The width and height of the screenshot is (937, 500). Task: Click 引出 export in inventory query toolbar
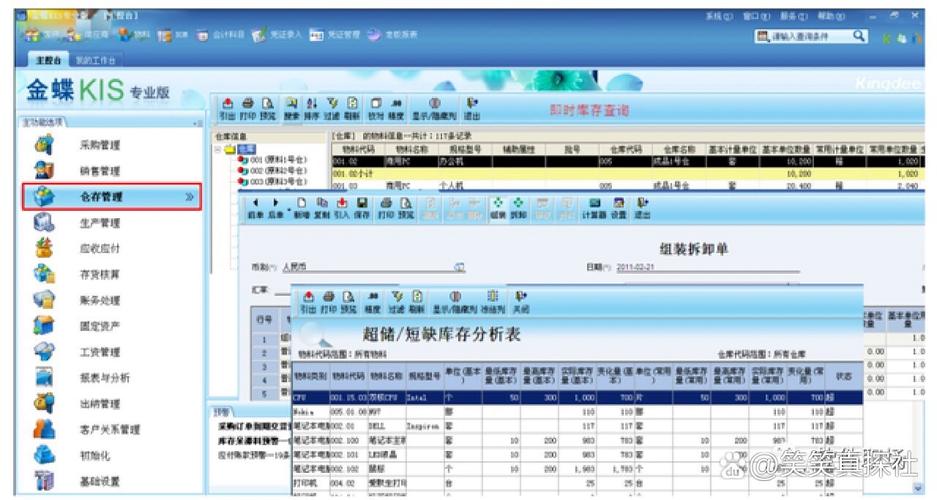[x=227, y=109]
